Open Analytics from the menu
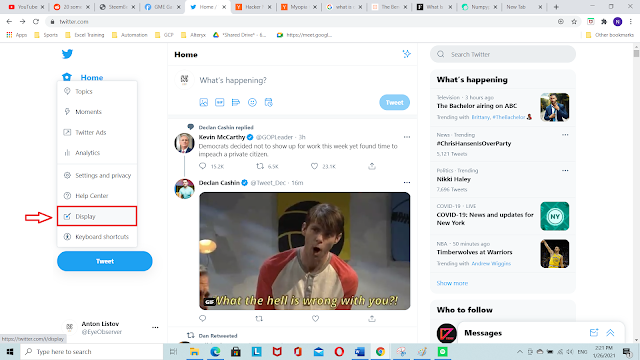Screen dimensions: 640x360 click(x=97, y=153)
